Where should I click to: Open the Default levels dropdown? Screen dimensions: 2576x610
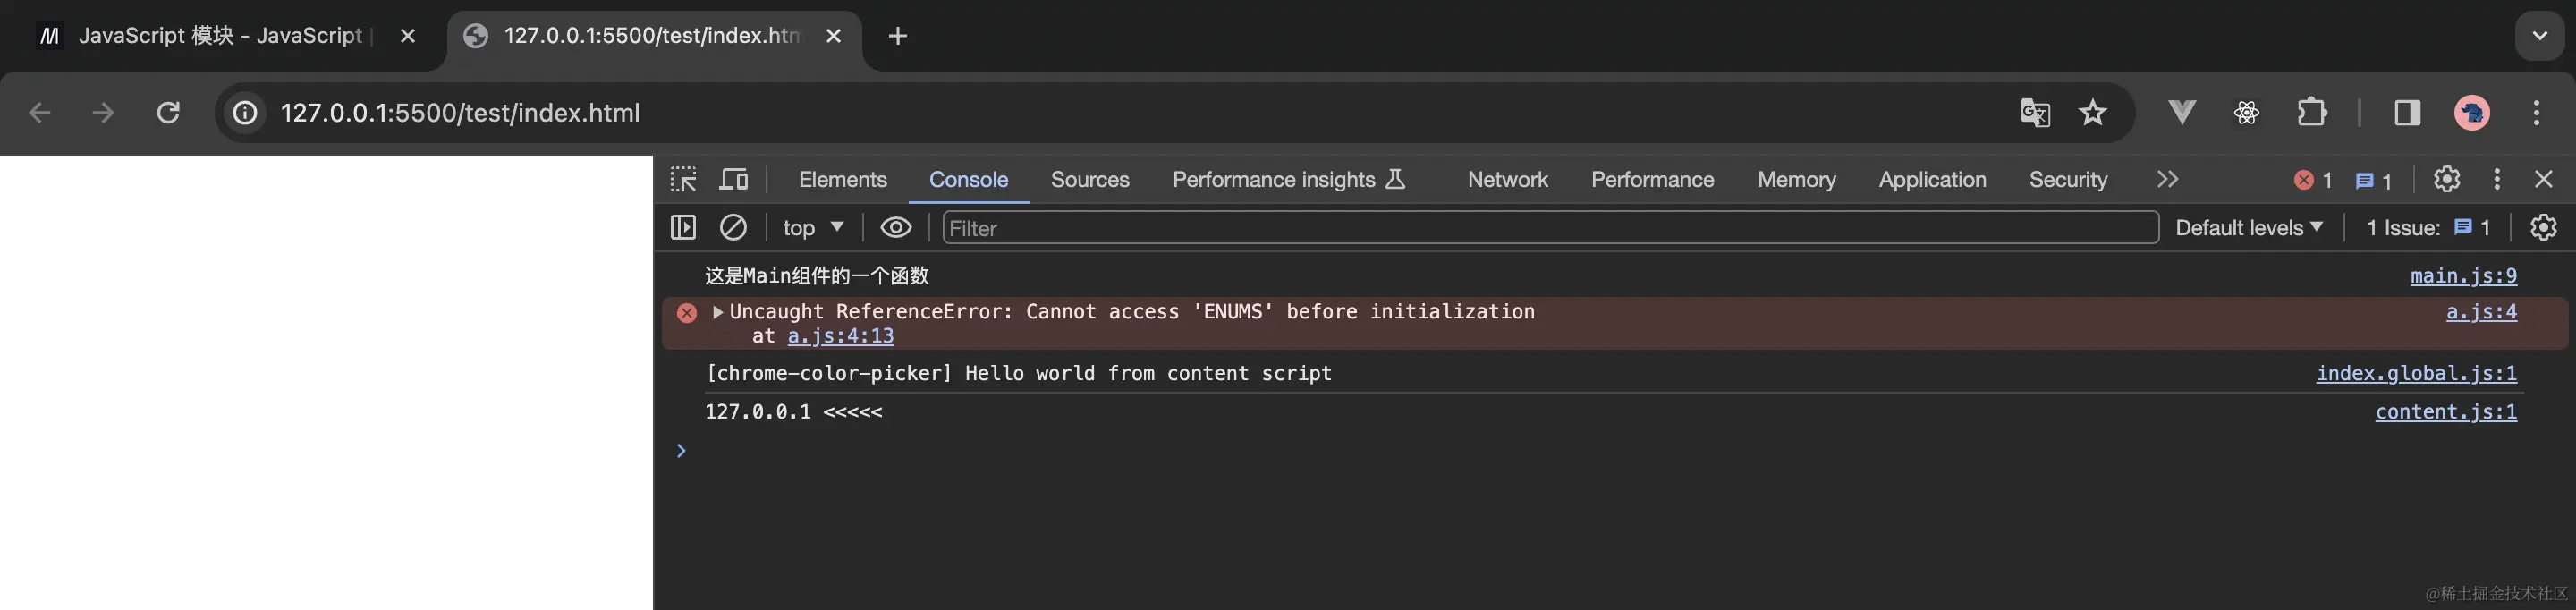coord(2248,228)
